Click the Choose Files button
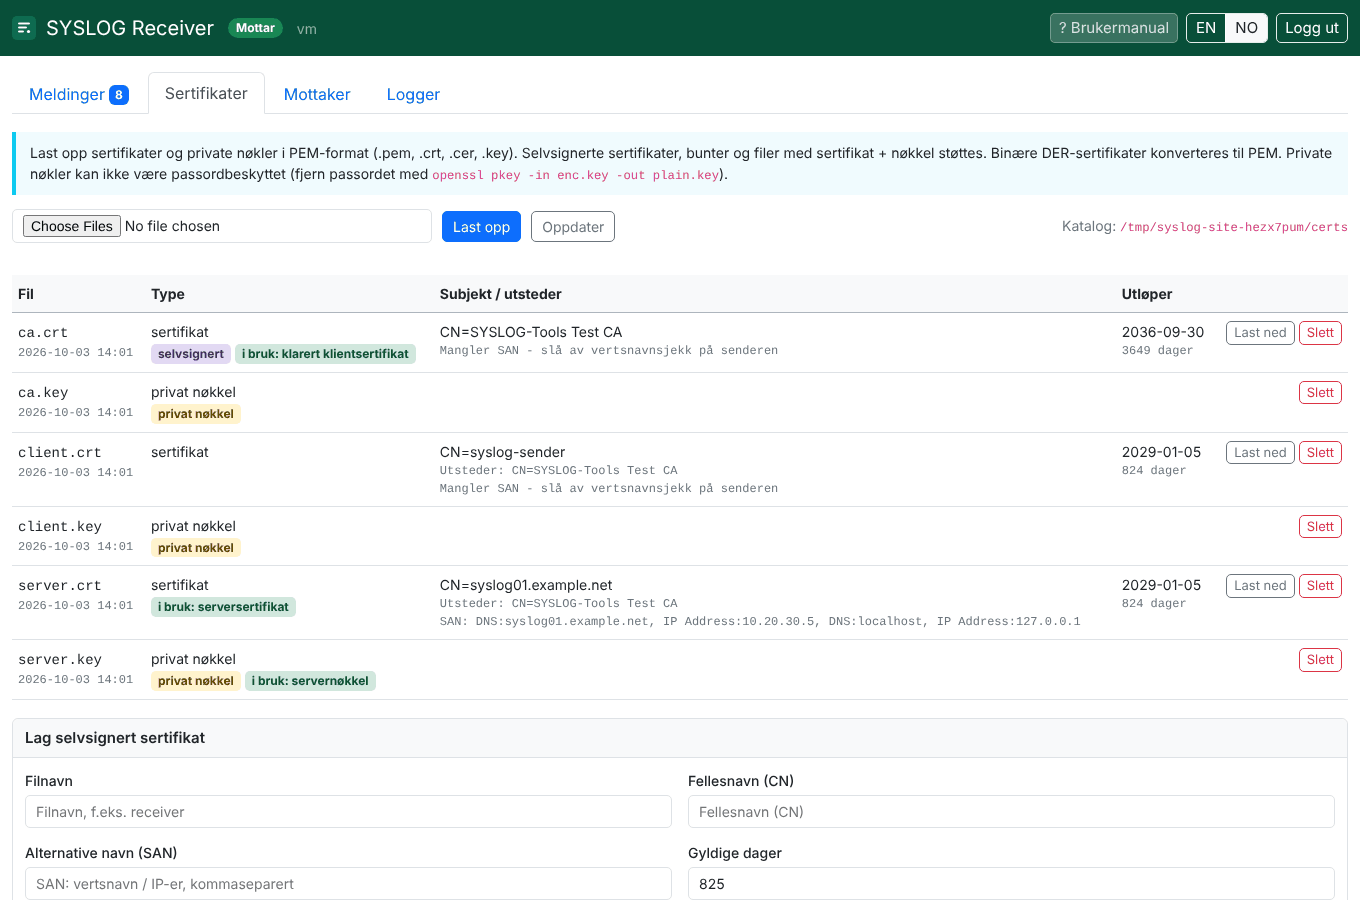This screenshot has height=900, width=1360. (x=72, y=226)
